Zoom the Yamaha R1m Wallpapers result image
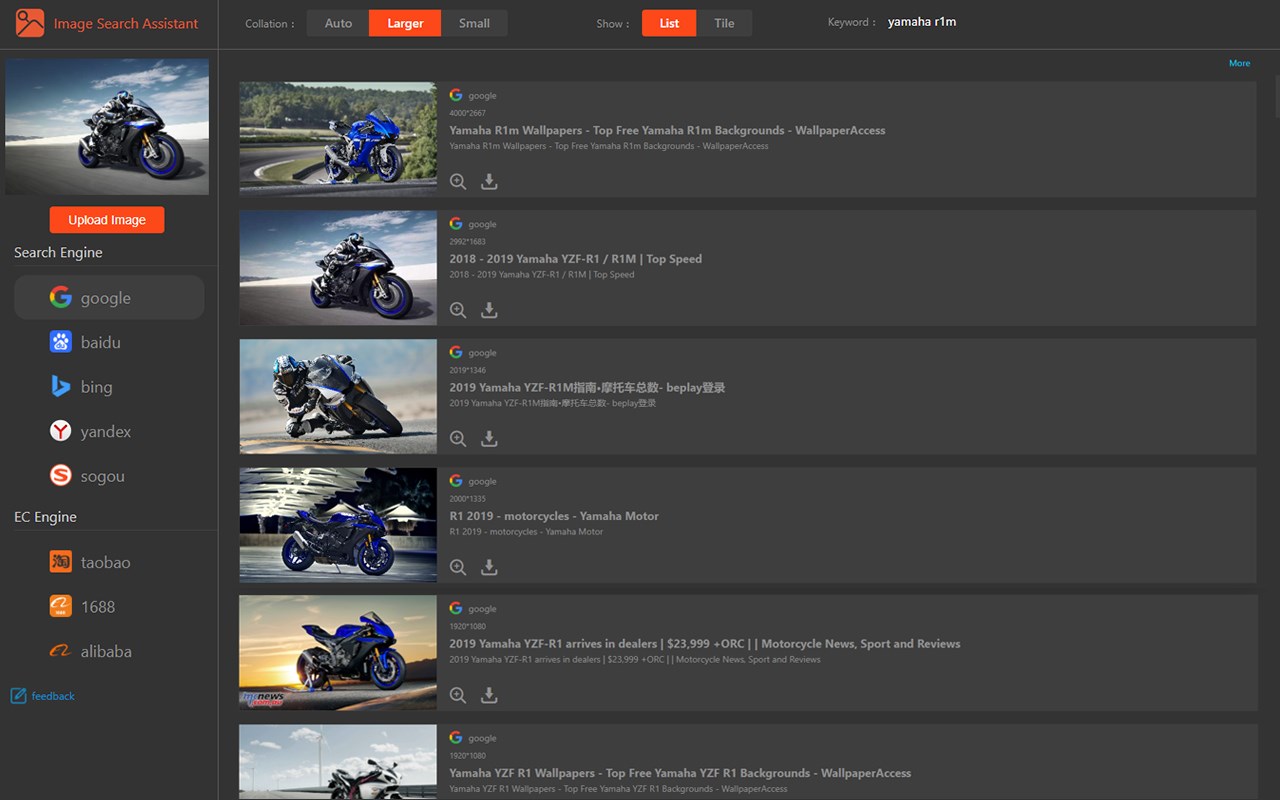This screenshot has width=1280, height=800. 458,182
